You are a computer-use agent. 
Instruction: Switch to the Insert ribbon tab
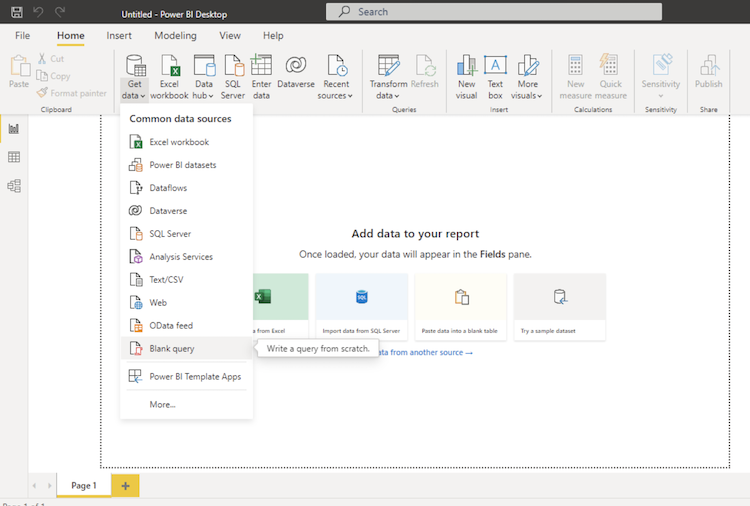(x=119, y=35)
